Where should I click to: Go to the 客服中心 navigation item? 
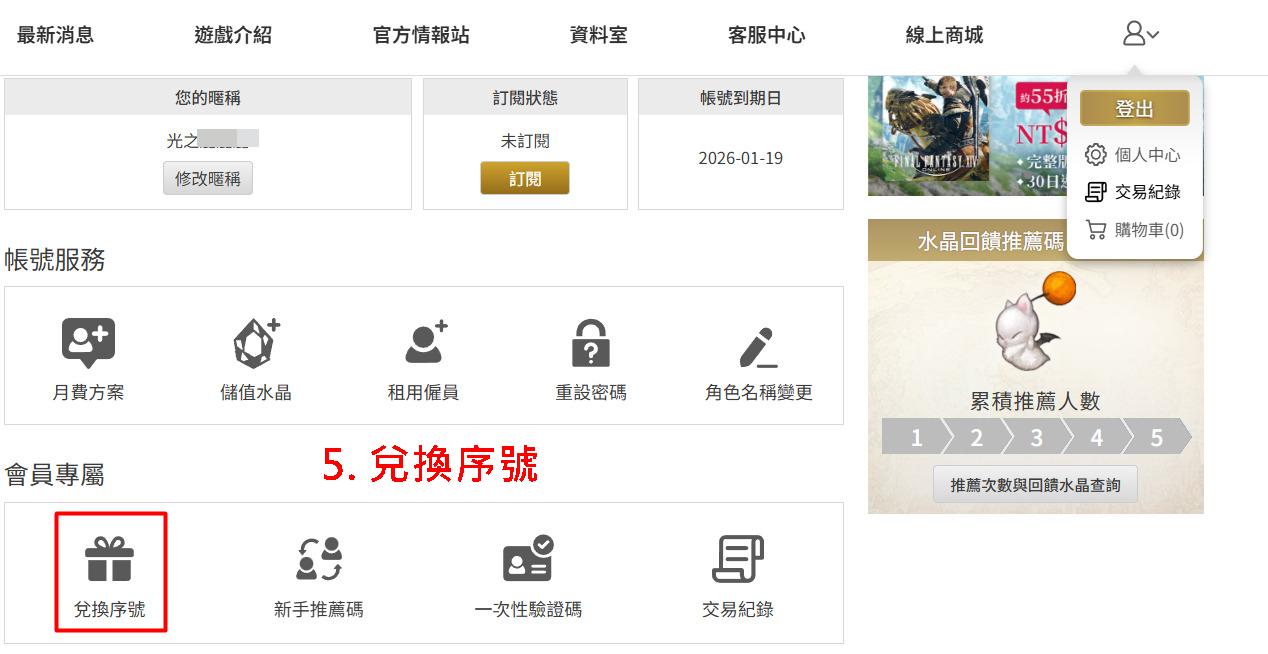click(x=766, y=35)
